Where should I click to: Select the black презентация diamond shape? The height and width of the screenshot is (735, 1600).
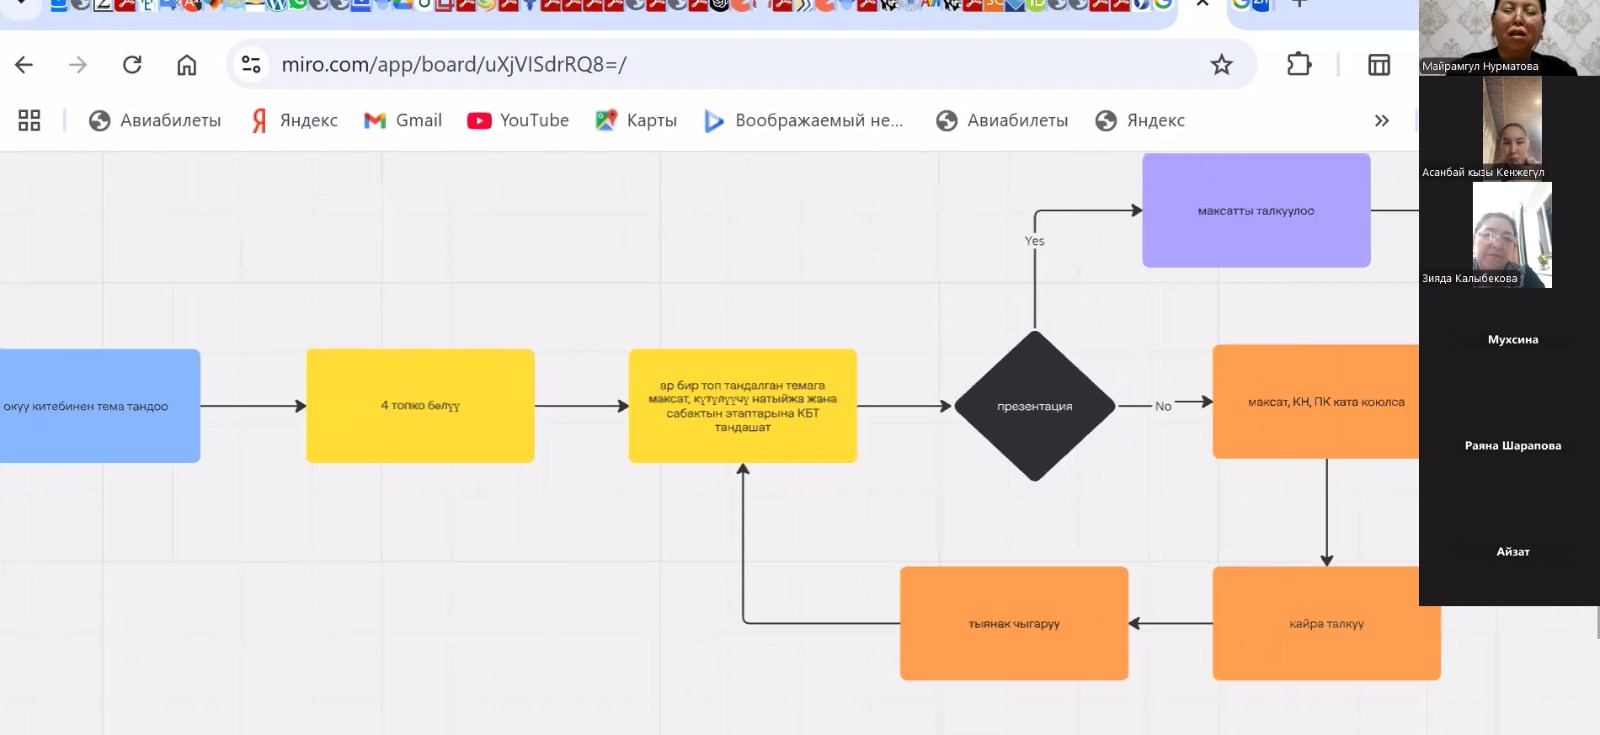1034,406
